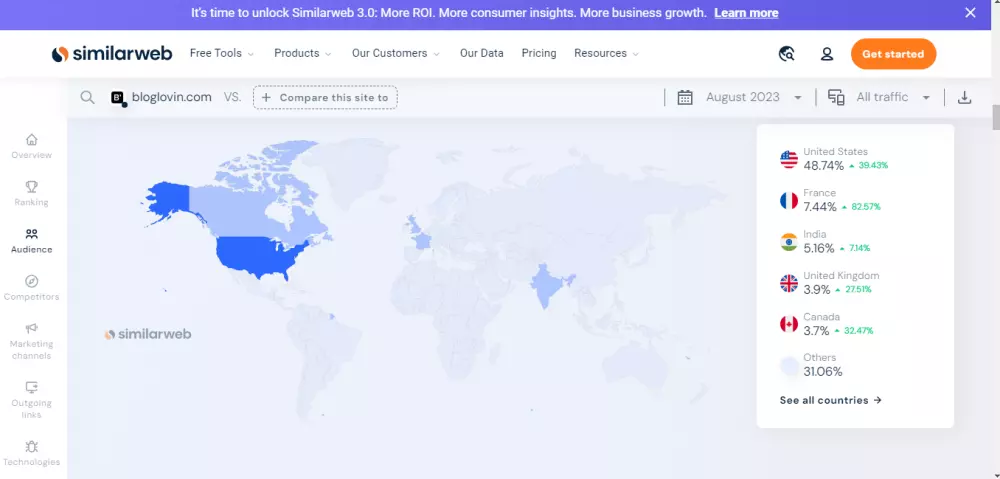Click the 27.51% change indicator

[x=853, y=290]
